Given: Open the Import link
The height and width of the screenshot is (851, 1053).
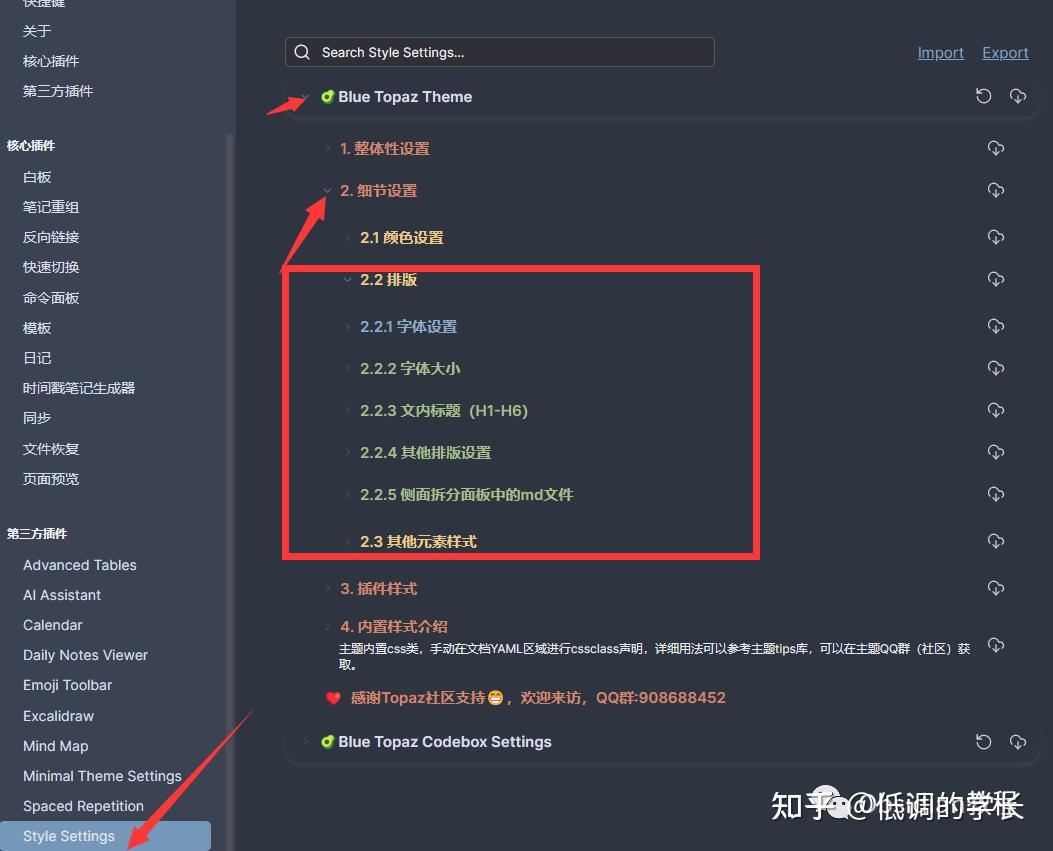Looking at the screenshot, I should click(940, 52).
